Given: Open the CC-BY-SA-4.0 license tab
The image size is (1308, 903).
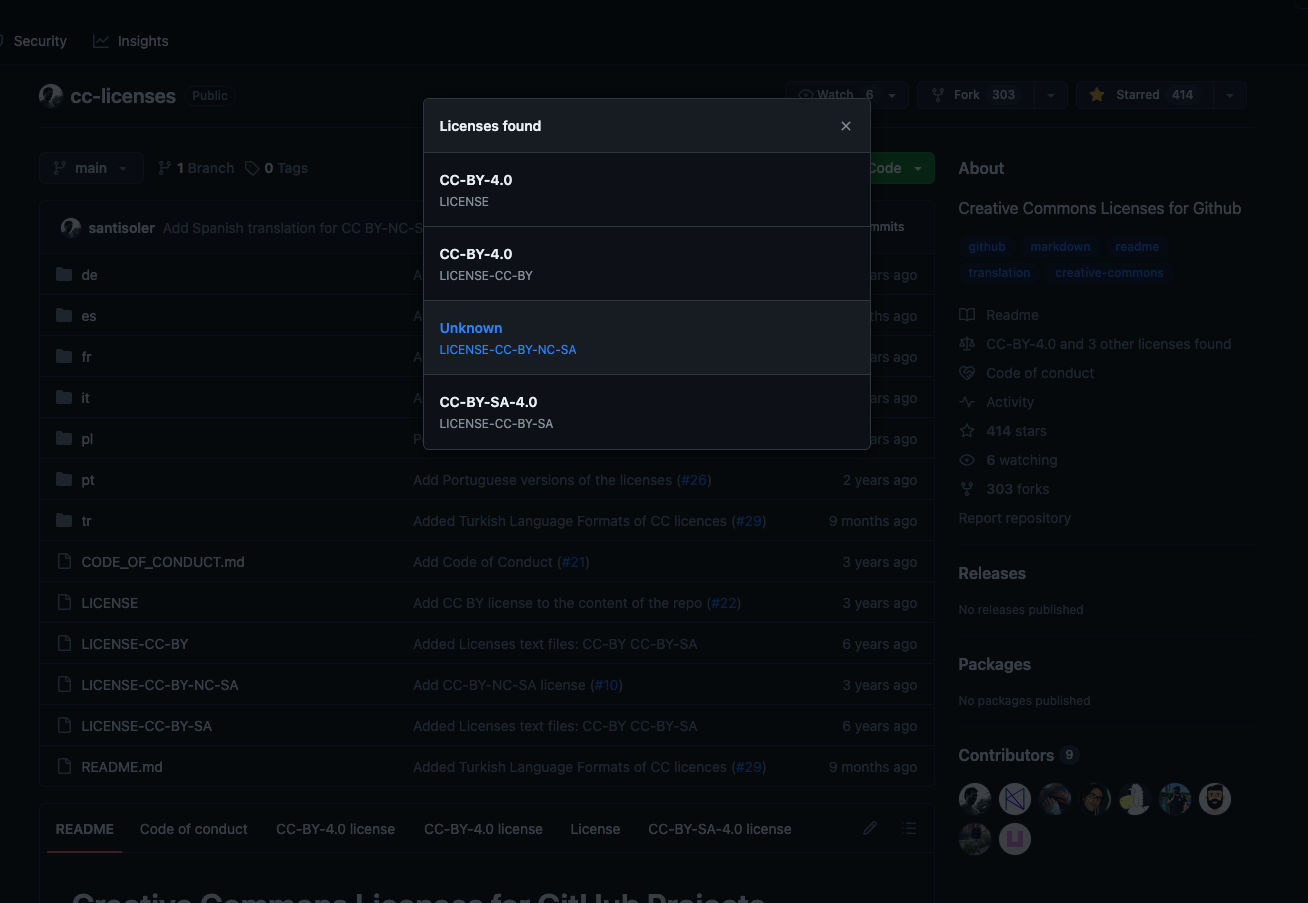Looking at the screenshot, I should (x=719, y=829).
